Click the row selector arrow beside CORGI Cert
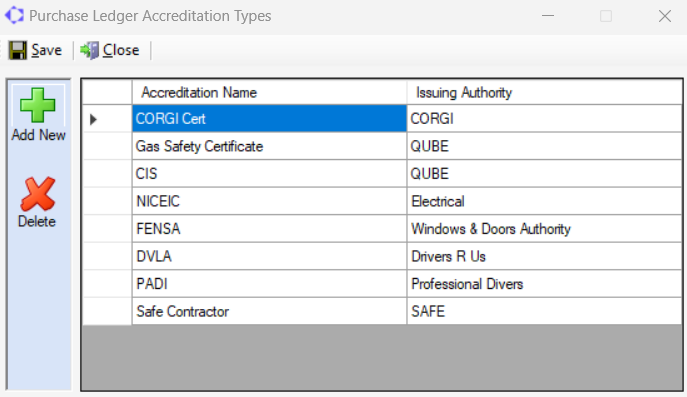687x397 pixels. [x=93, y=119]
